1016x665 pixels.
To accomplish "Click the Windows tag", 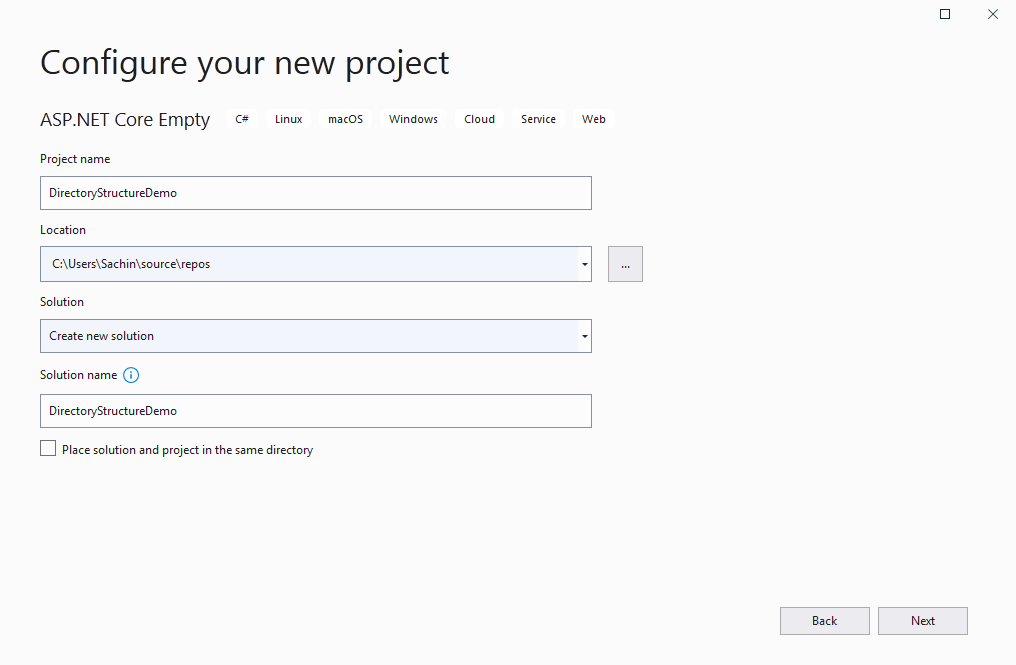I will 413,119.
